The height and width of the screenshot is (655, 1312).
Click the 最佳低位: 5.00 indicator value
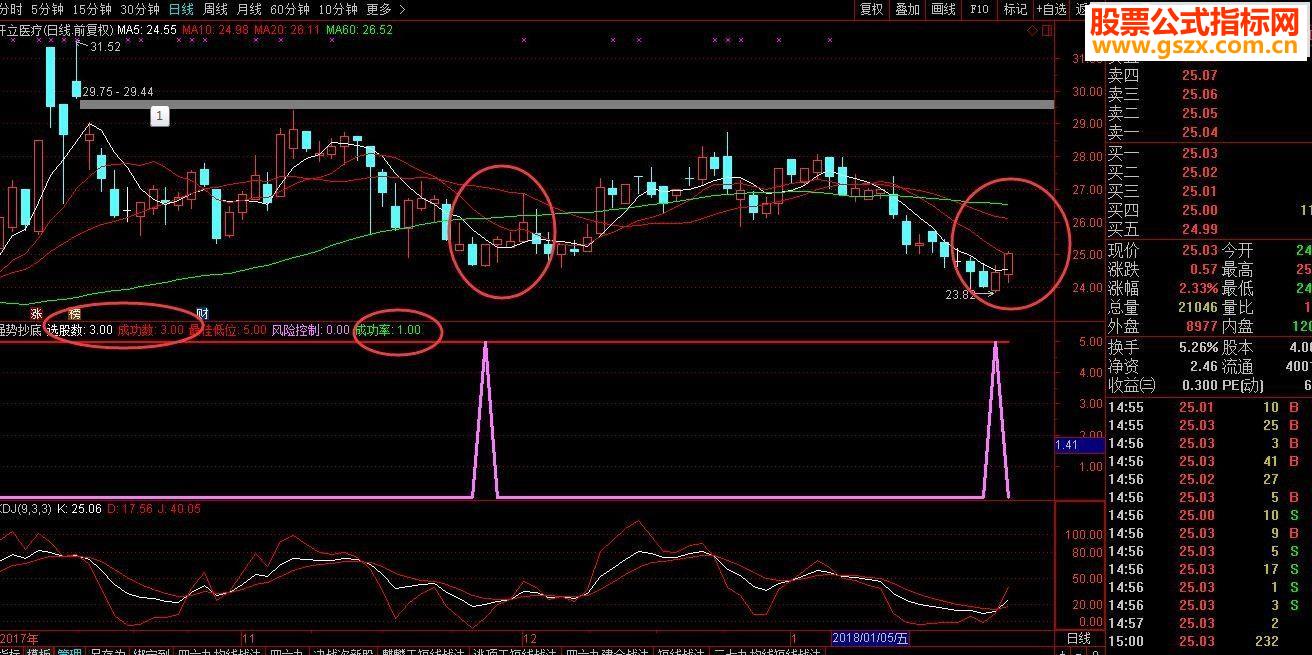[x=228, y=329]
